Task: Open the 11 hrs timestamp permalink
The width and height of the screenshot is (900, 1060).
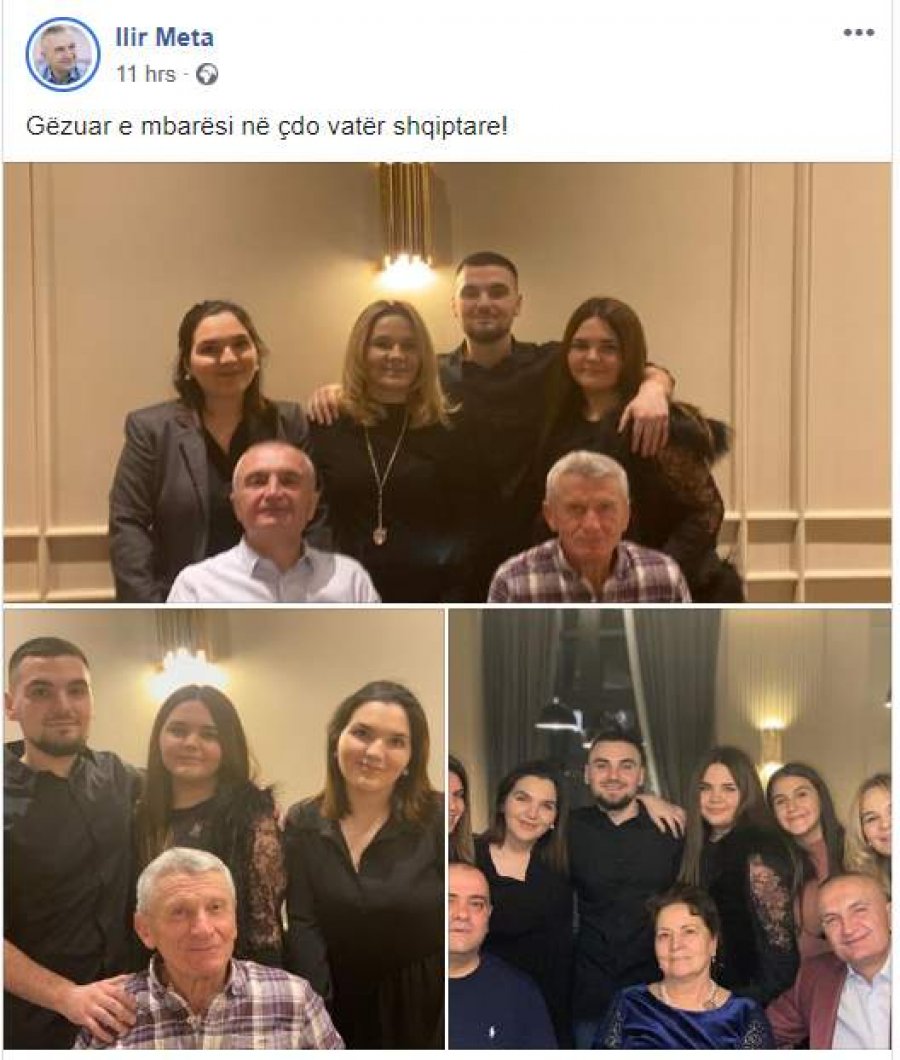Action: click(x=145, y=74)
